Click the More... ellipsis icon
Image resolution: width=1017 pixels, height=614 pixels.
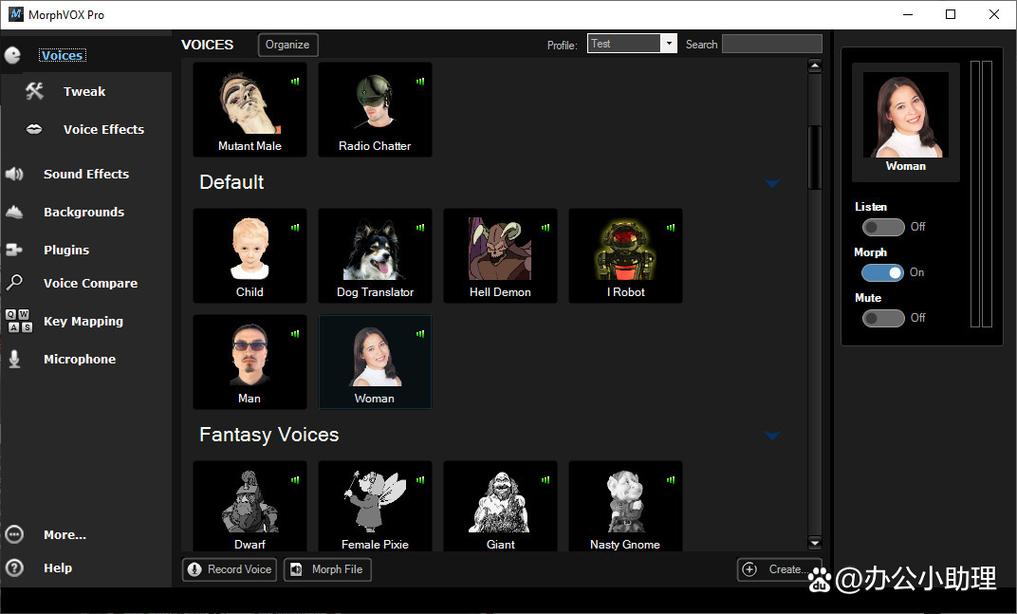pos(14,534)
